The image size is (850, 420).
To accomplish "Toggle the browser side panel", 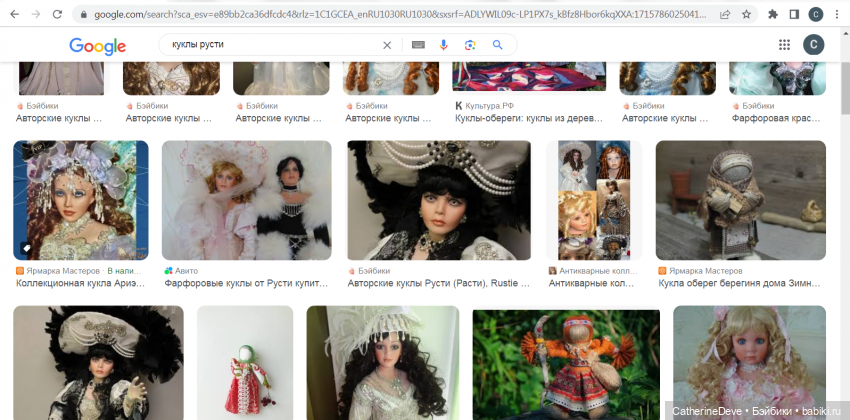I will click(x=794, y=14).
